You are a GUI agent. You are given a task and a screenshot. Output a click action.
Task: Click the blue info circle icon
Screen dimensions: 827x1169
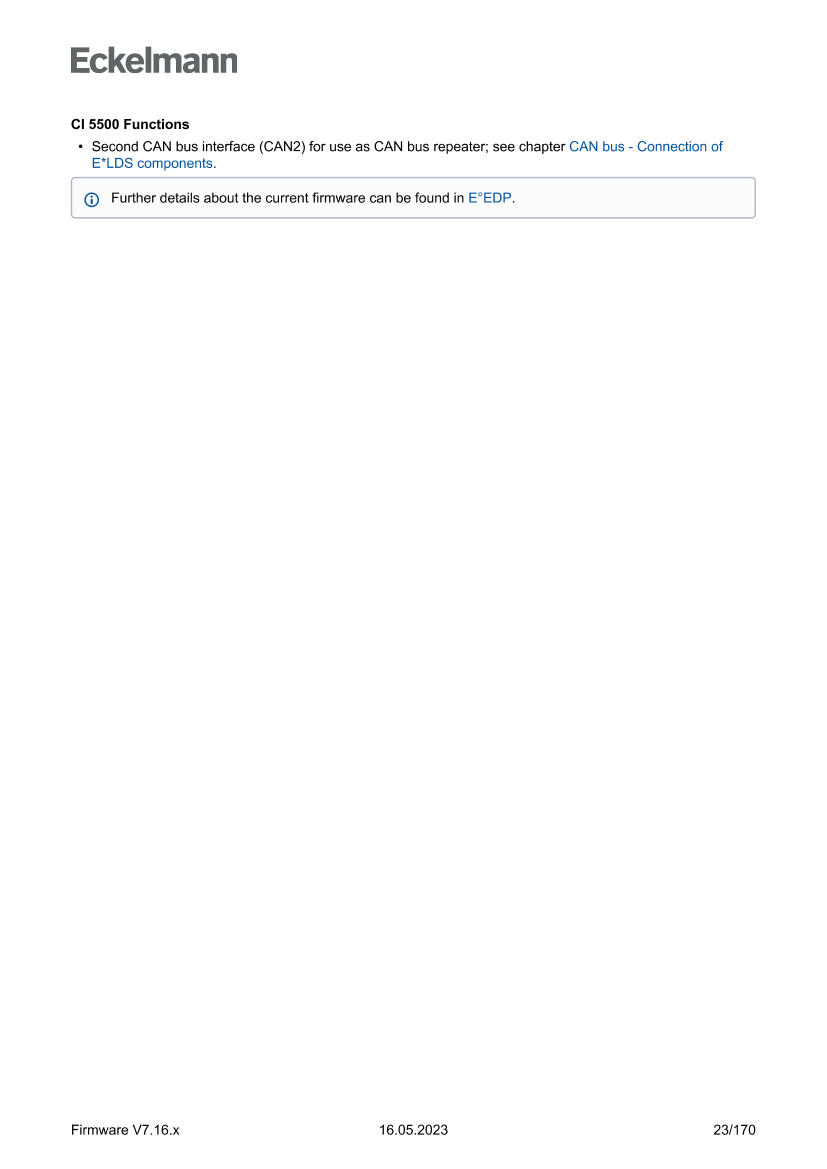point(92,199)
